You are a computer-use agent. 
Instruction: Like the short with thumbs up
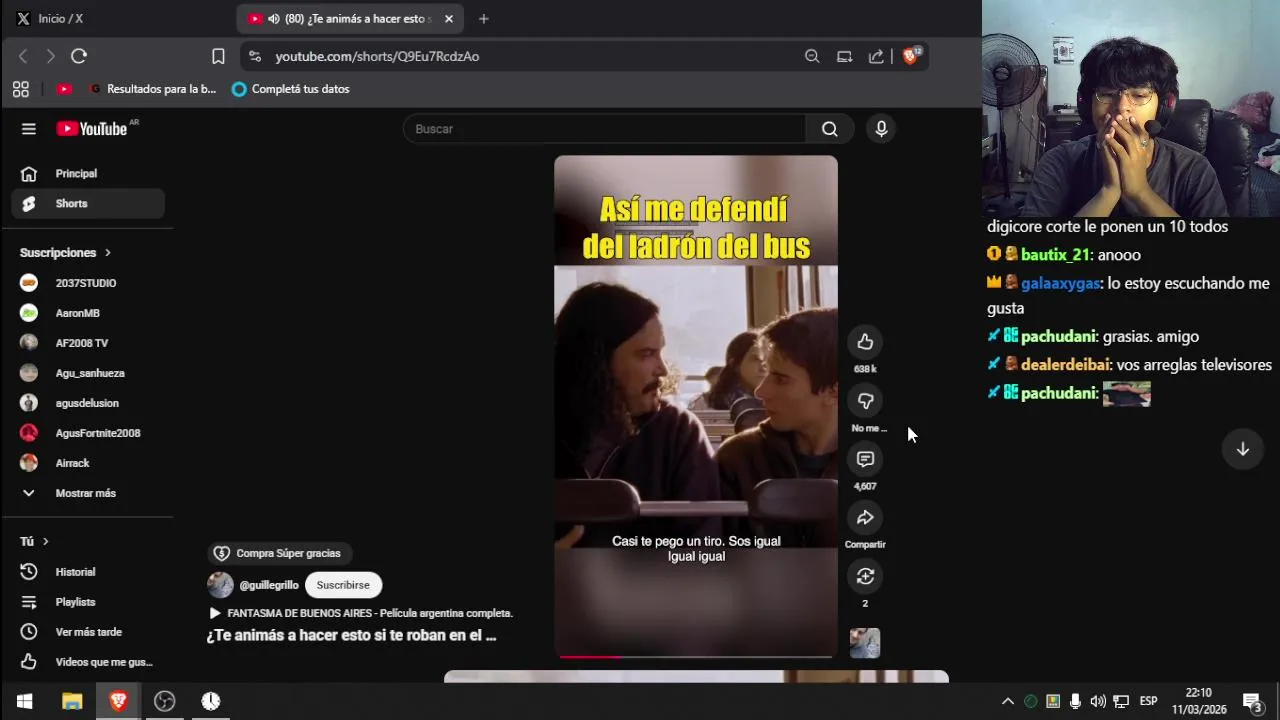pyautogui.click(x=865, y=342)
